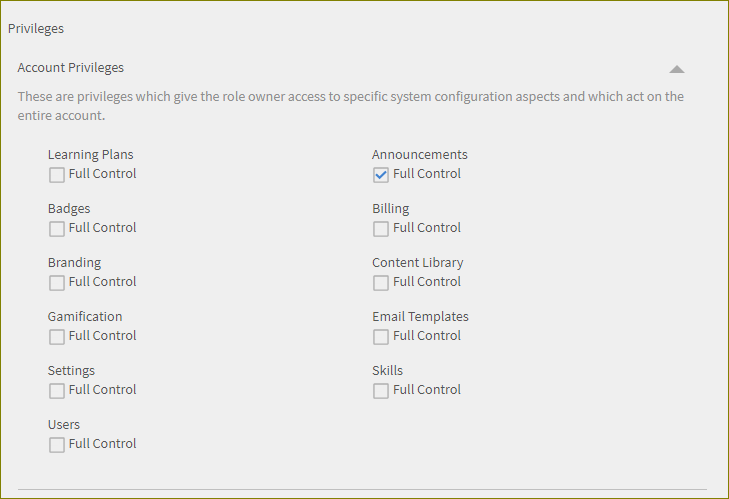Enable Full Control for Learning Plans
Screen dimensions: 729x499
click(57, 175)
